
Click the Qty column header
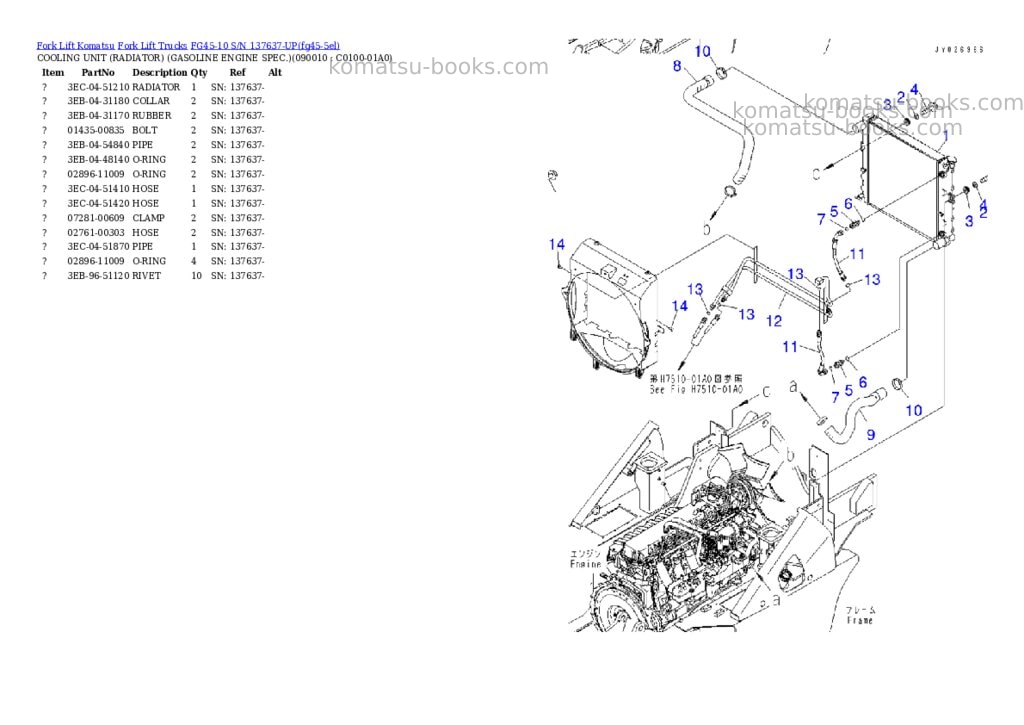pyautogui.click(x=199, y=72)
